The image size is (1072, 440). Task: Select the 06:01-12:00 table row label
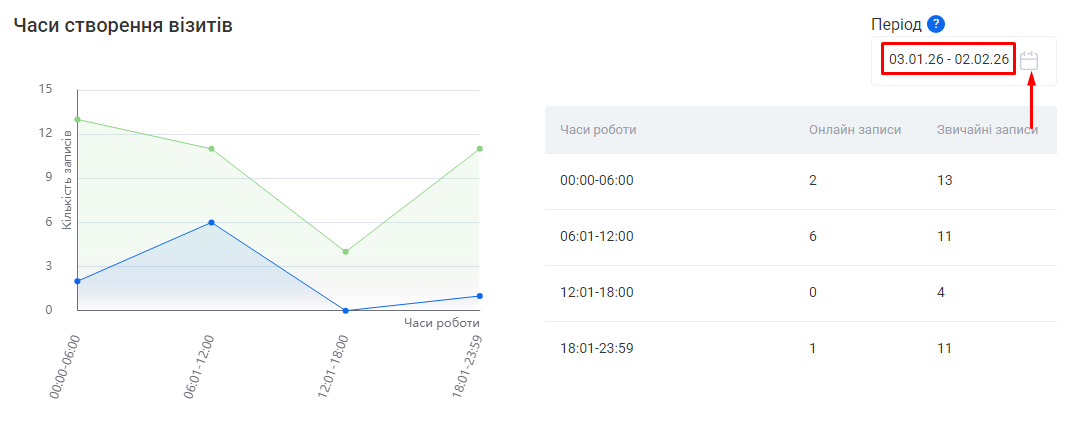tap(598, 237)
